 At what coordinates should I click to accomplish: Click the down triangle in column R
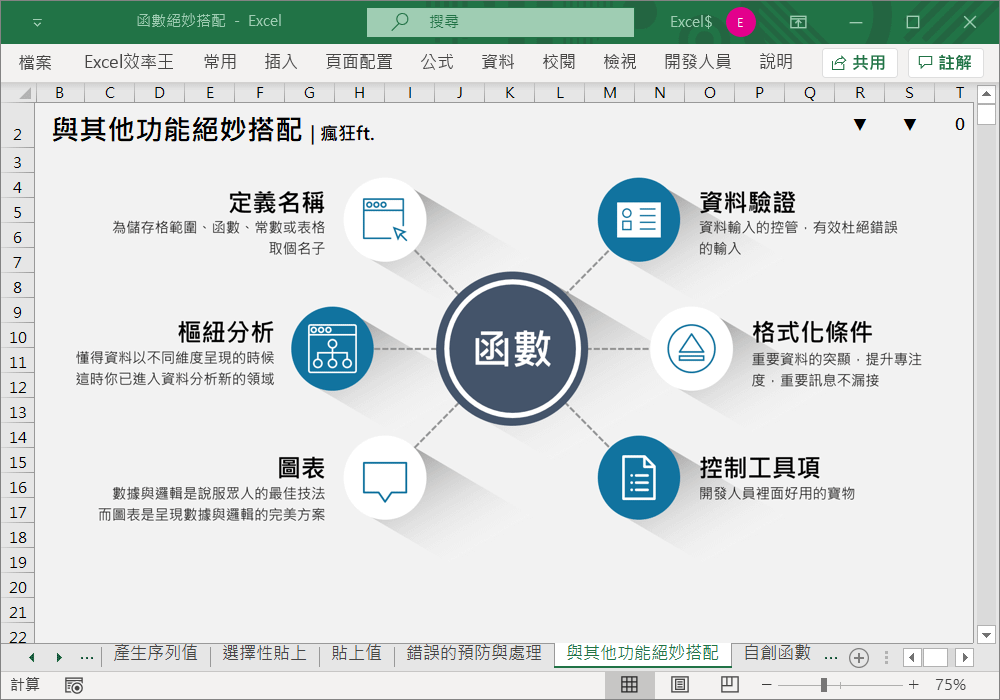point(859,125)
